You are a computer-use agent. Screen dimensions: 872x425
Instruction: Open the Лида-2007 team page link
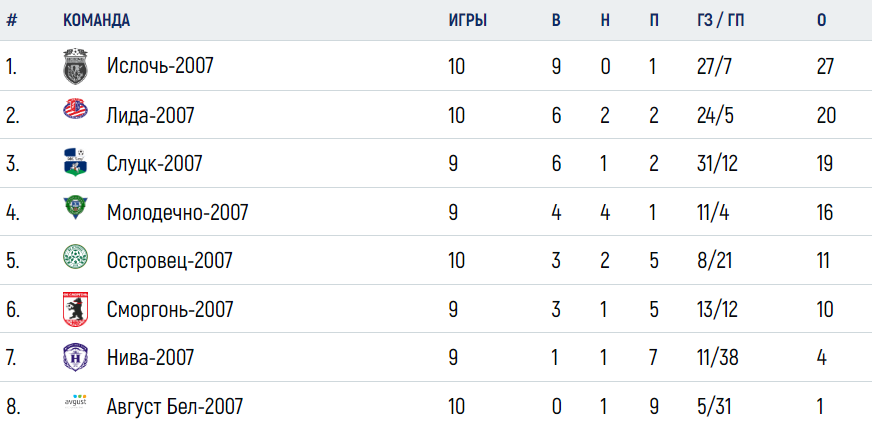[x=151, y=116]
